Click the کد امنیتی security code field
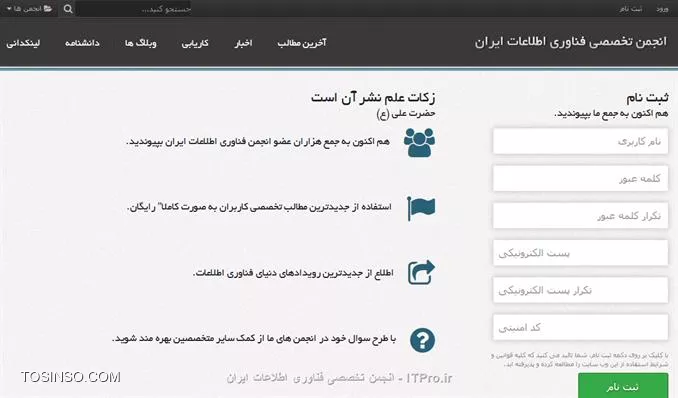Viewport: 678px width, 398px height. click(x=580, y=327)
